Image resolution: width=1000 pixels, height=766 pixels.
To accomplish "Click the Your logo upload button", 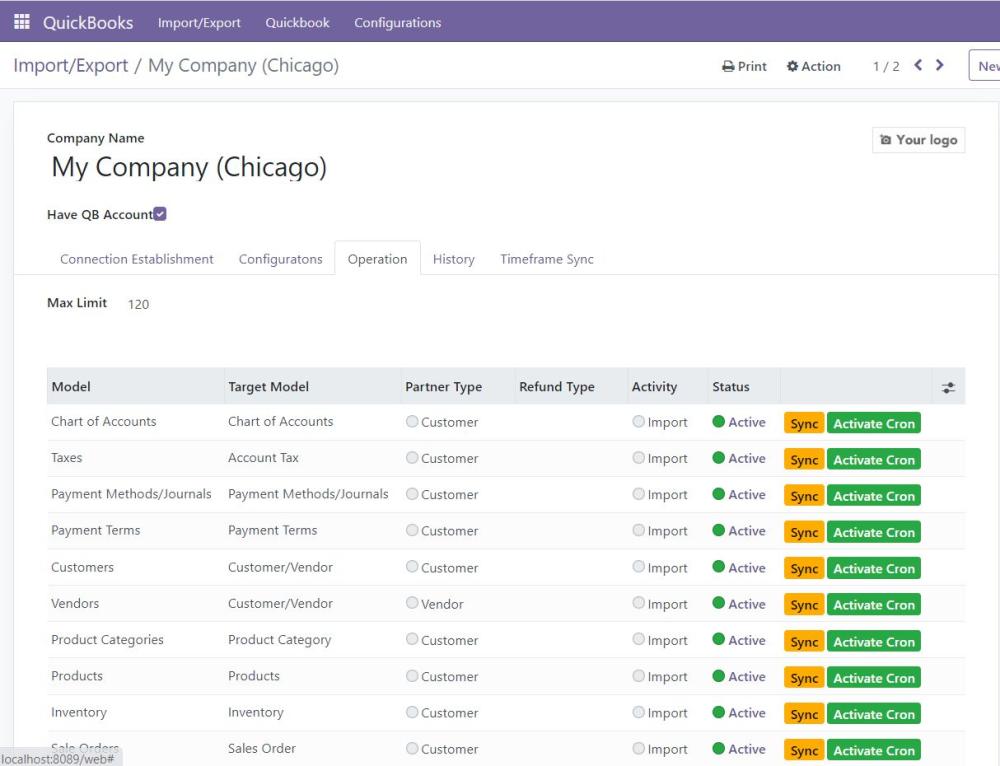I will point(918,140).
